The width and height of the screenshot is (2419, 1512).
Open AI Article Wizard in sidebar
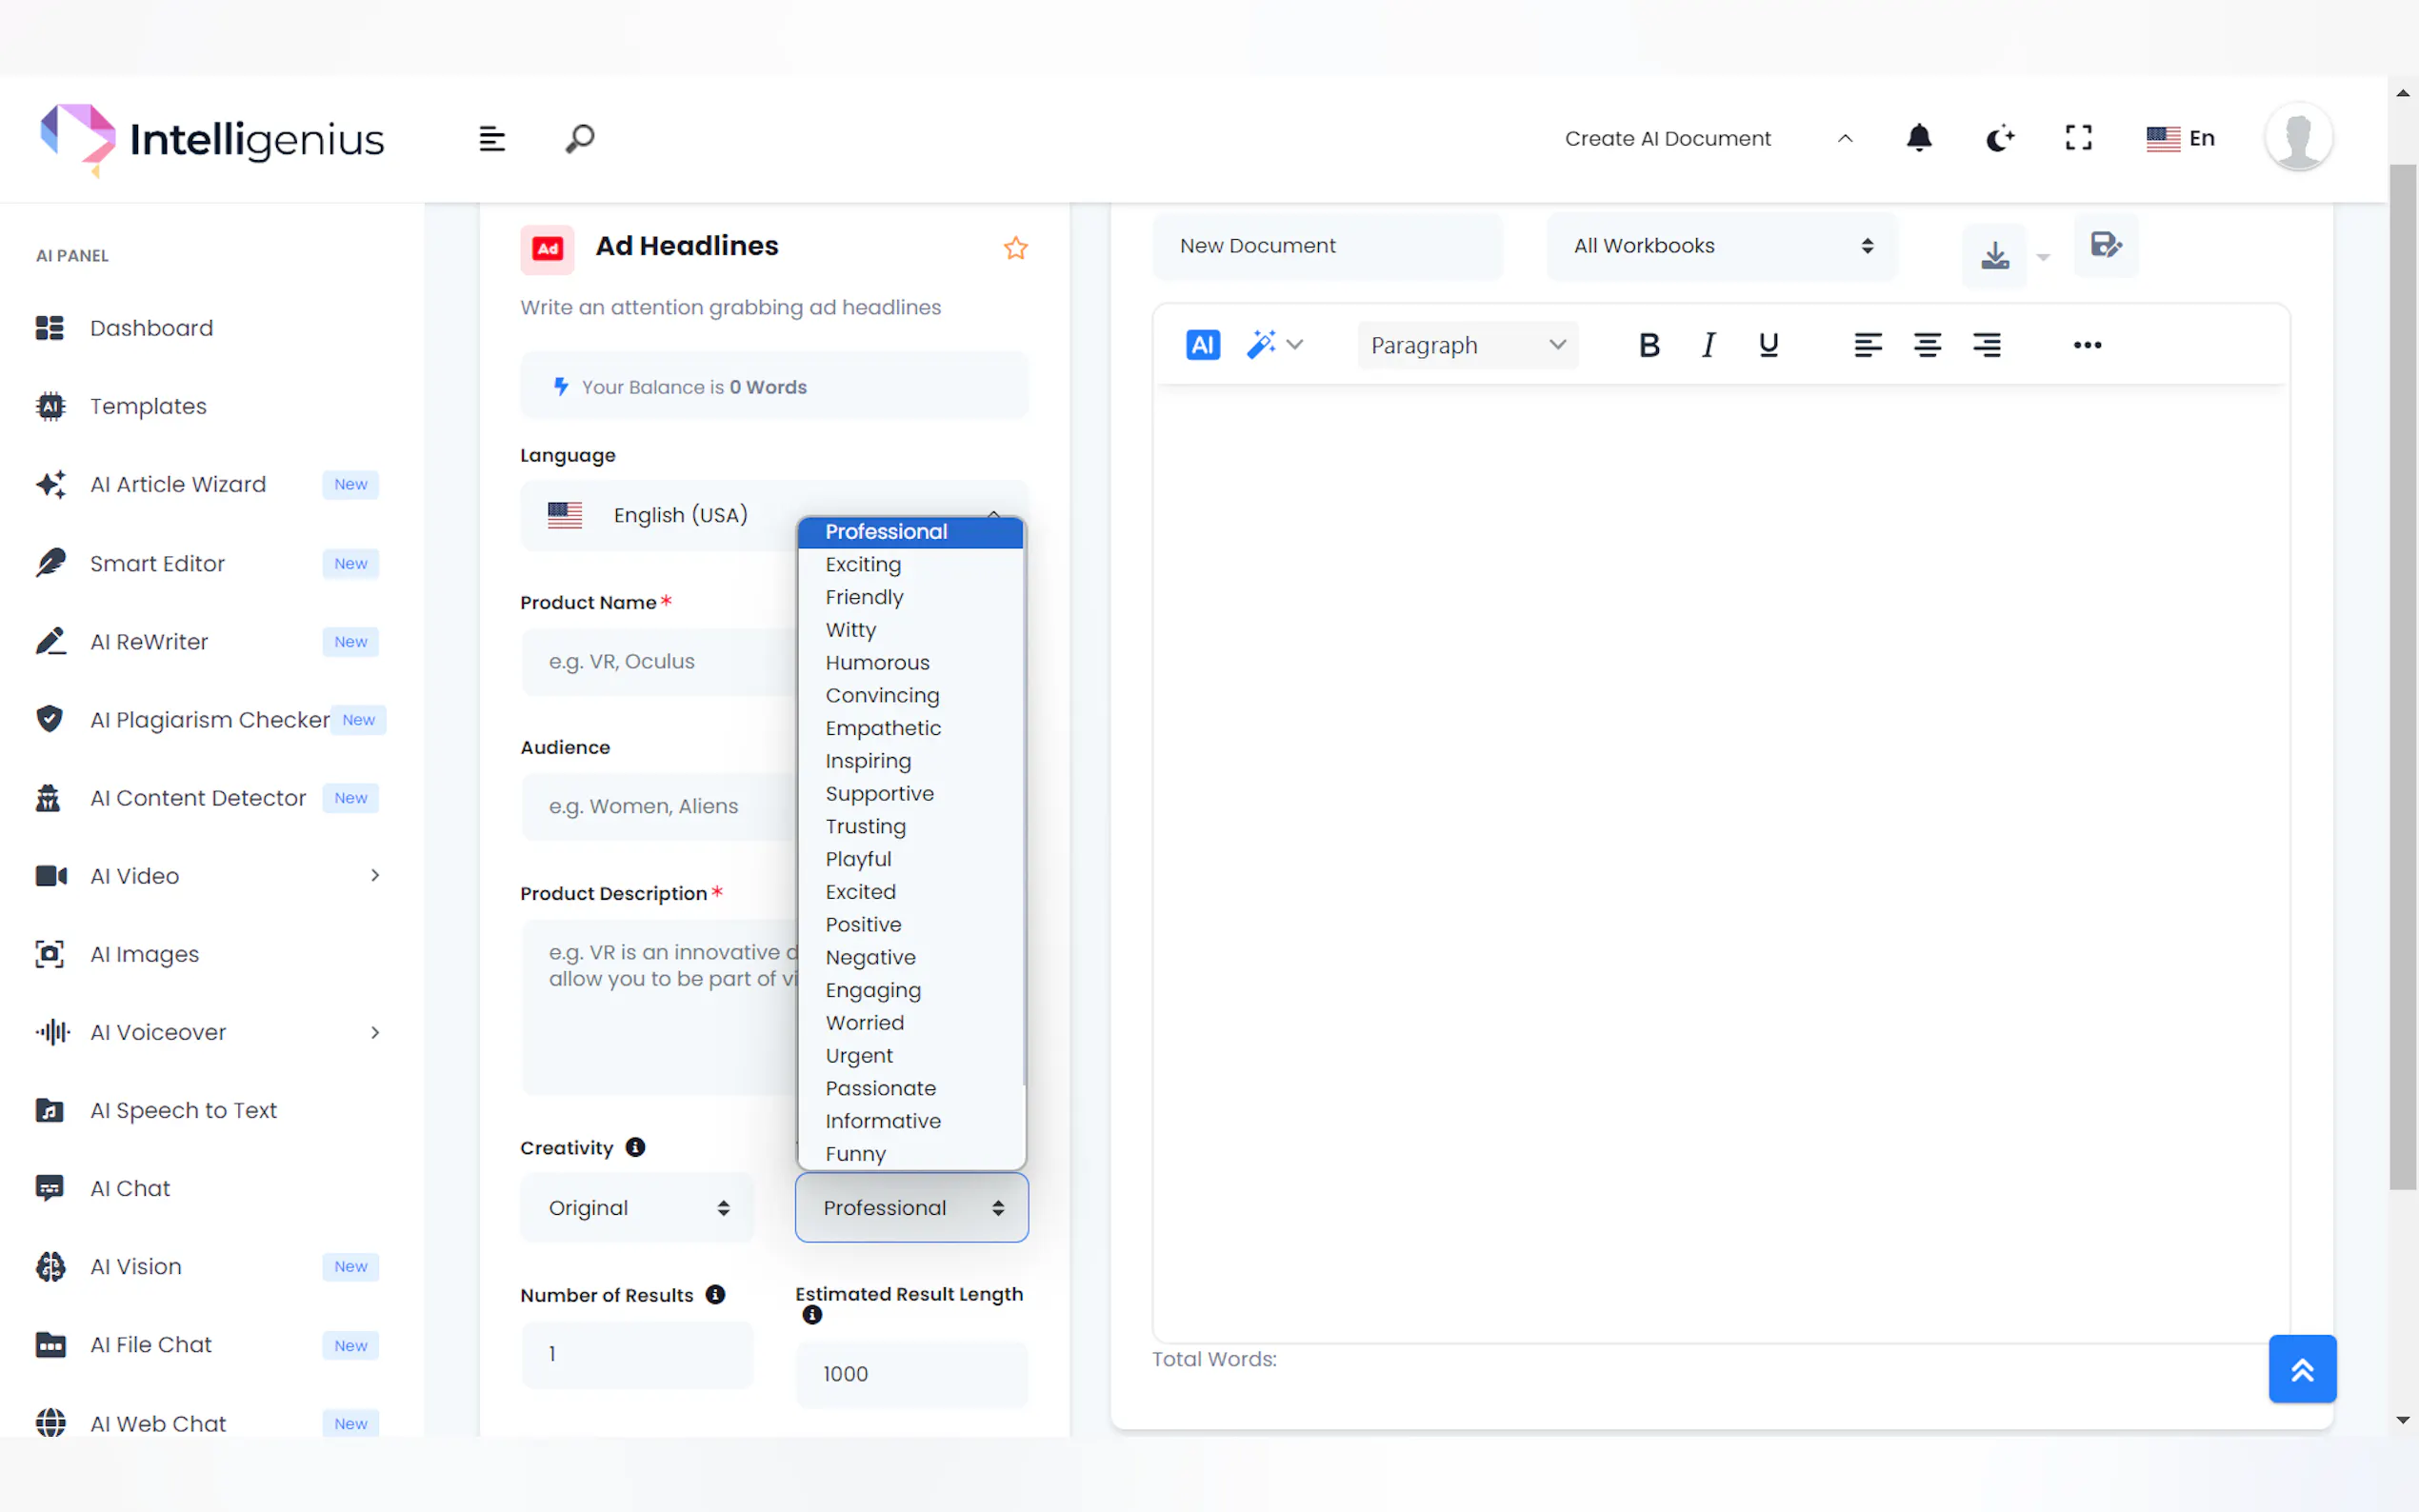178,485
